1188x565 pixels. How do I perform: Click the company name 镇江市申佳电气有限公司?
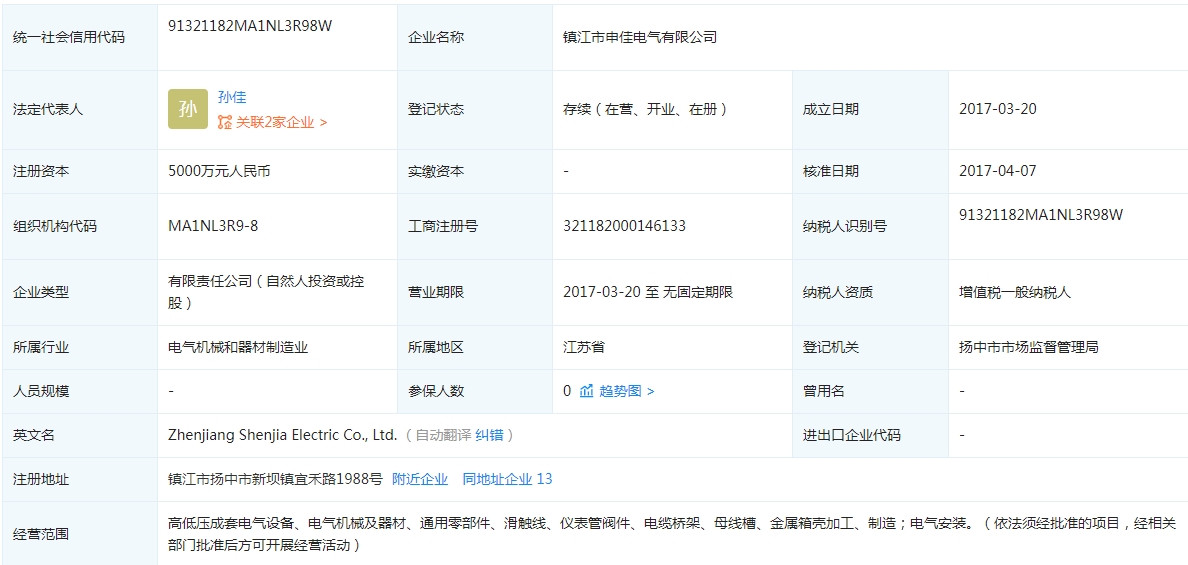click(x=640, y=37)
